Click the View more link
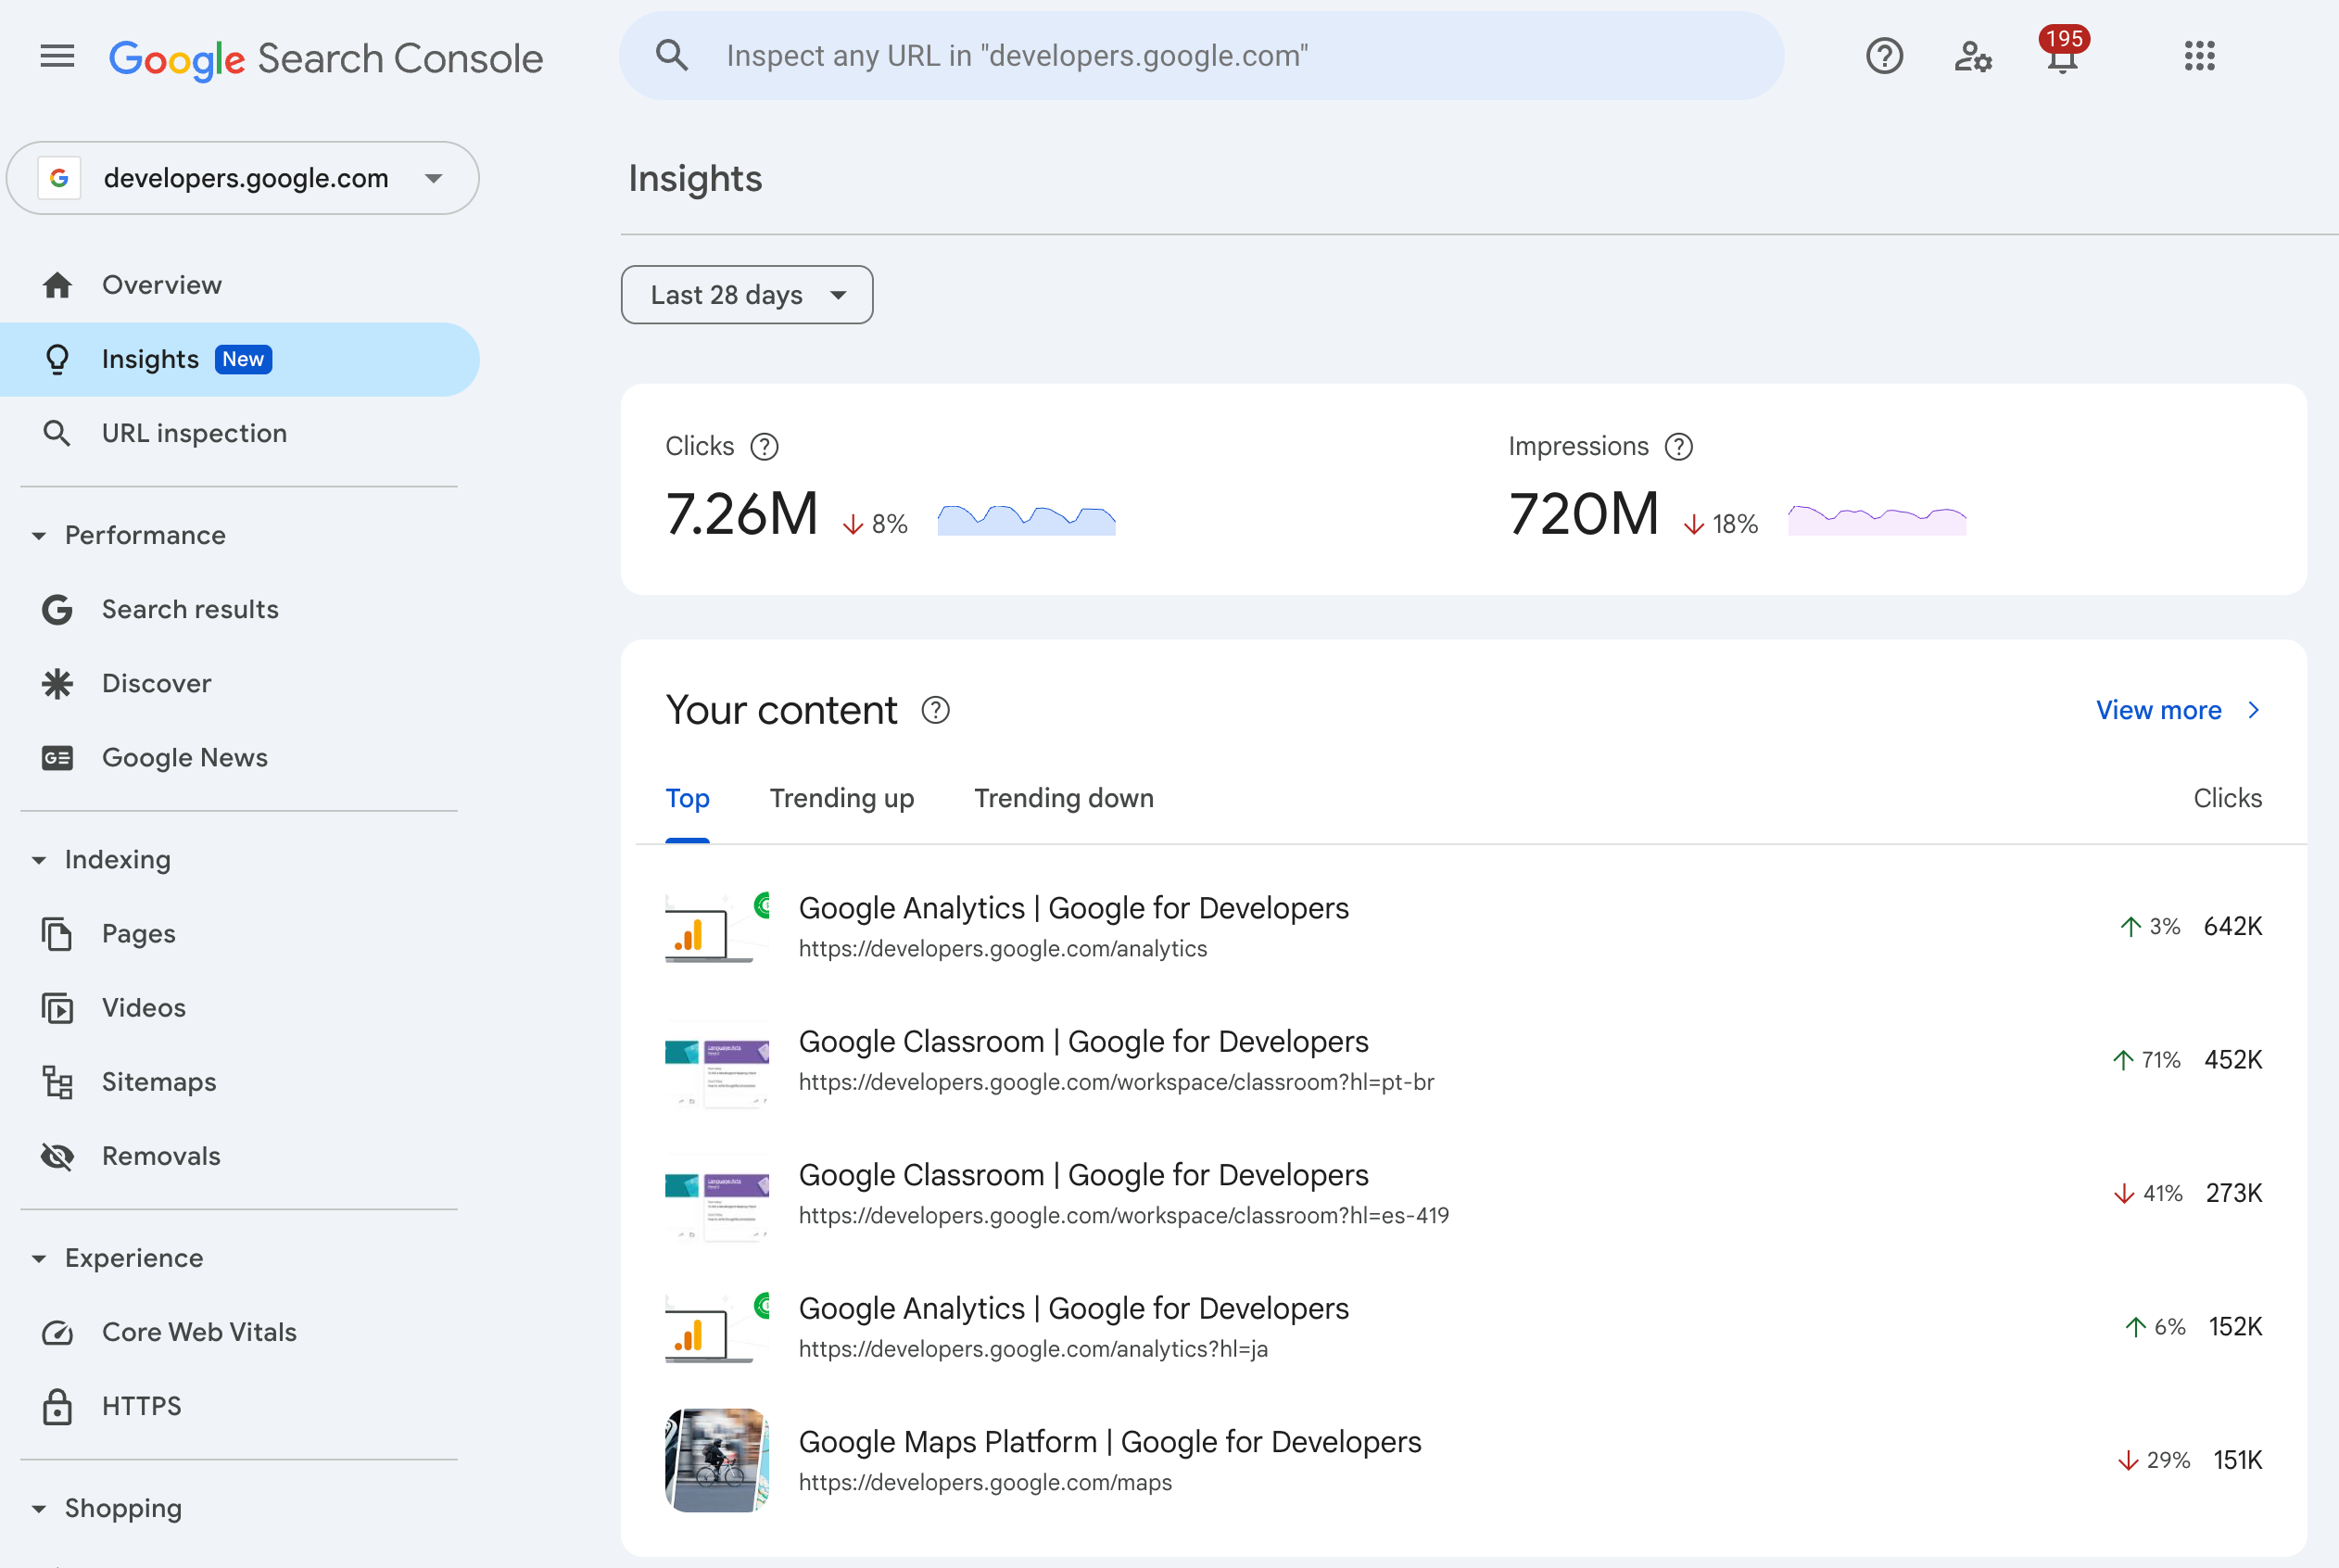This screenshot has height=1568, width=2339. pos(2159,710)
